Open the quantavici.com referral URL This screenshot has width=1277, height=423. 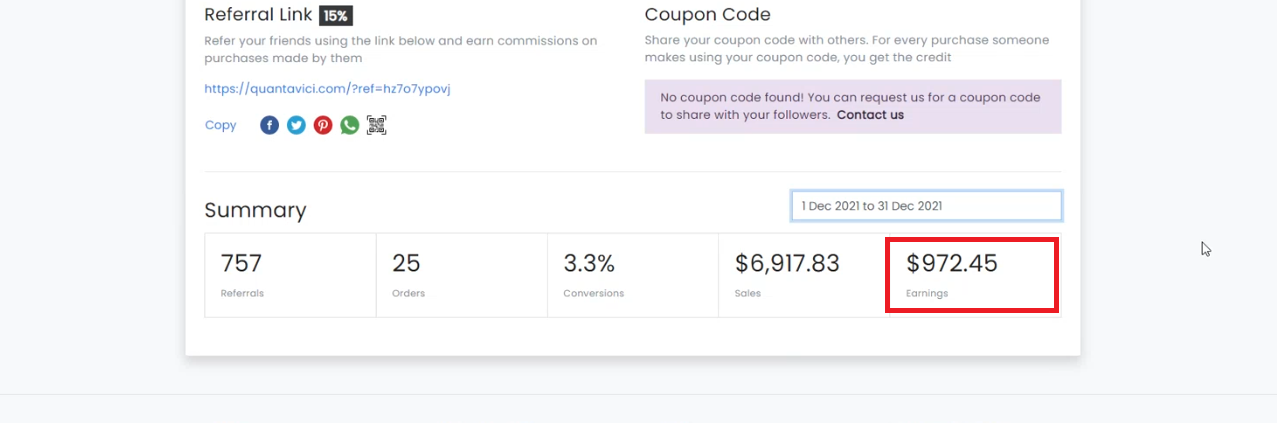[x=327, y=89]
